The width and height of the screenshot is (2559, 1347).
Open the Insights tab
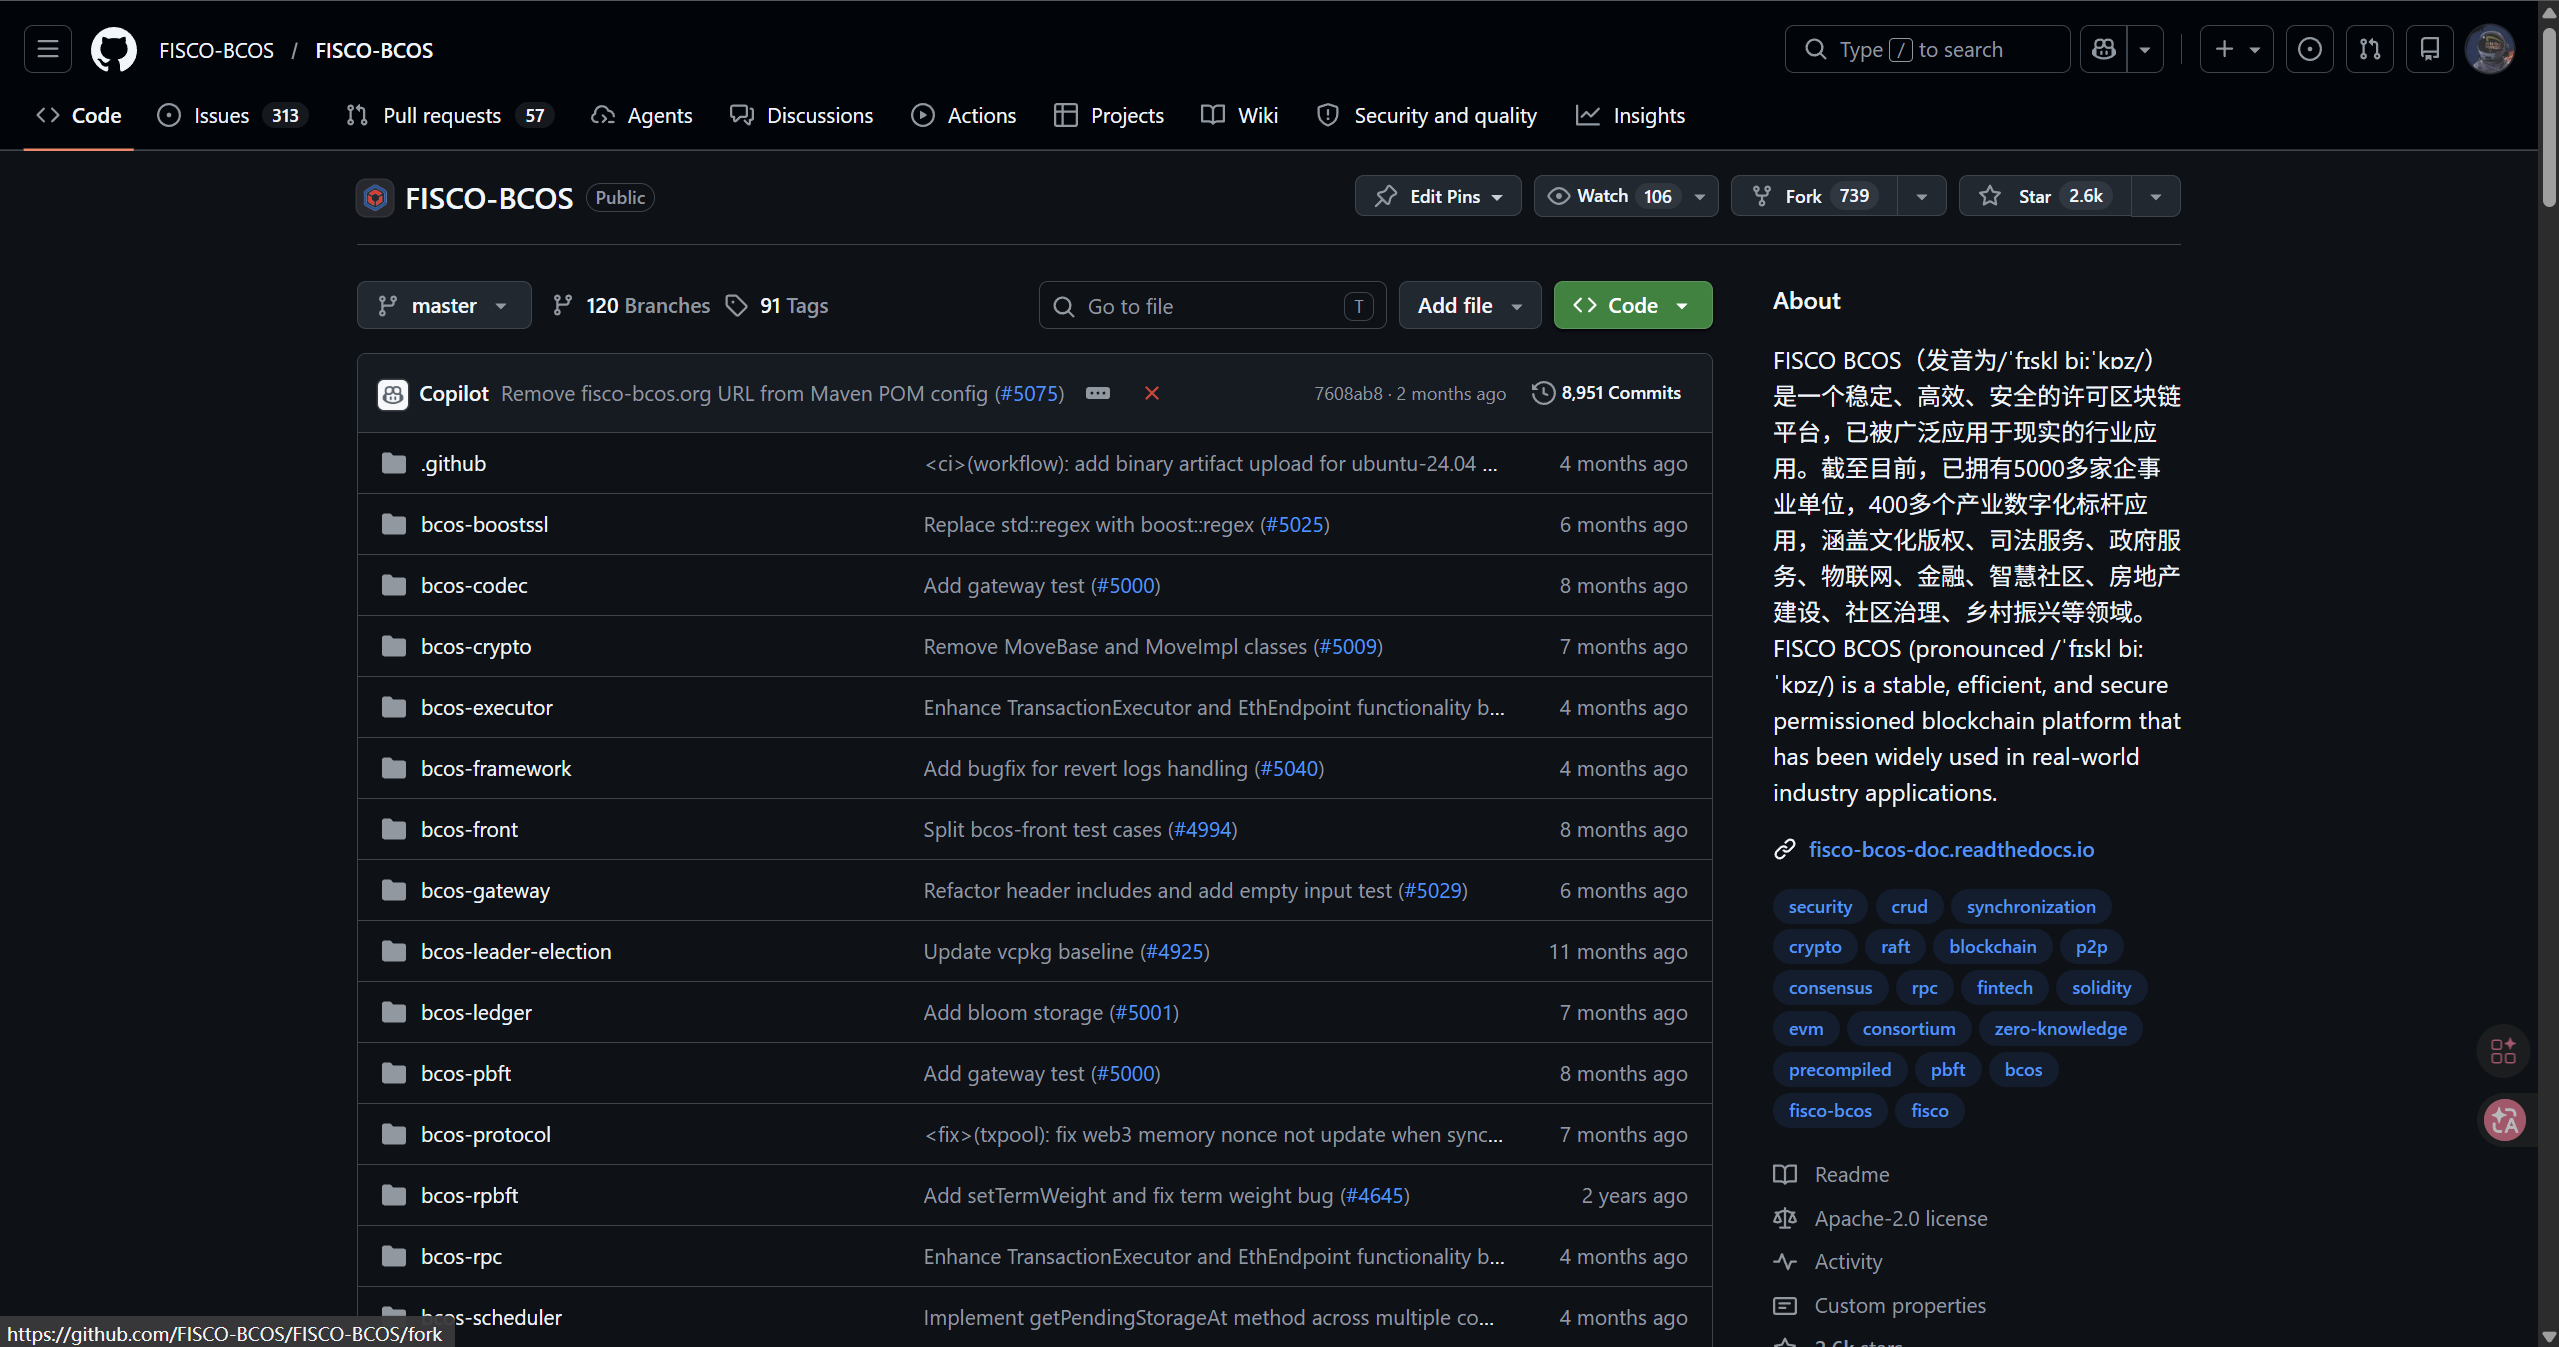coord(1630,115)
